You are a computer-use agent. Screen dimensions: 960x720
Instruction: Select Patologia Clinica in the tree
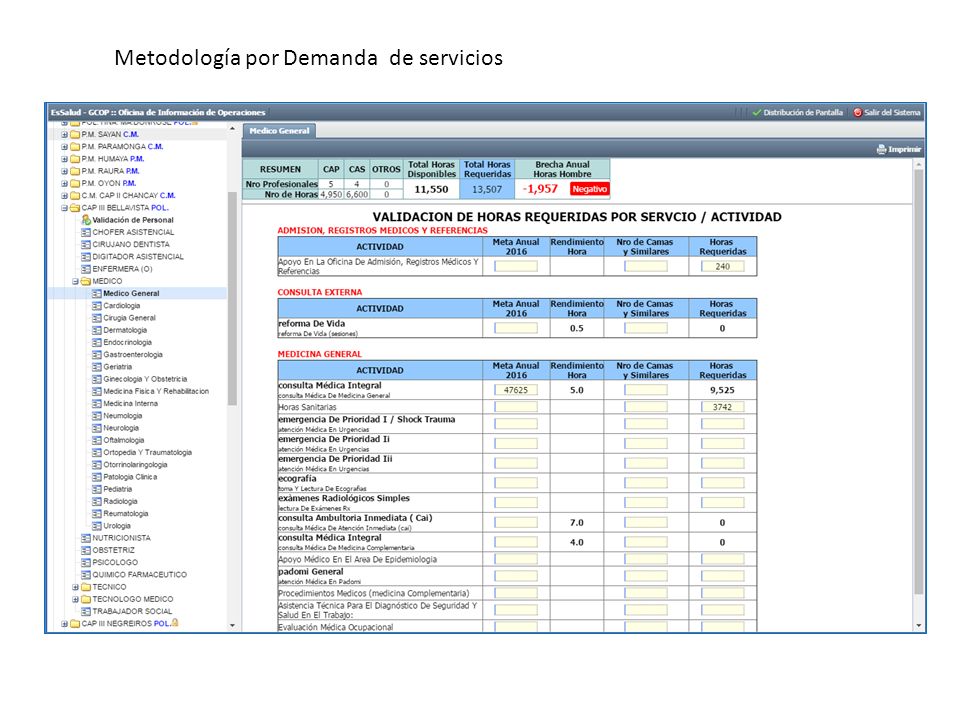[x=130, y=477]
